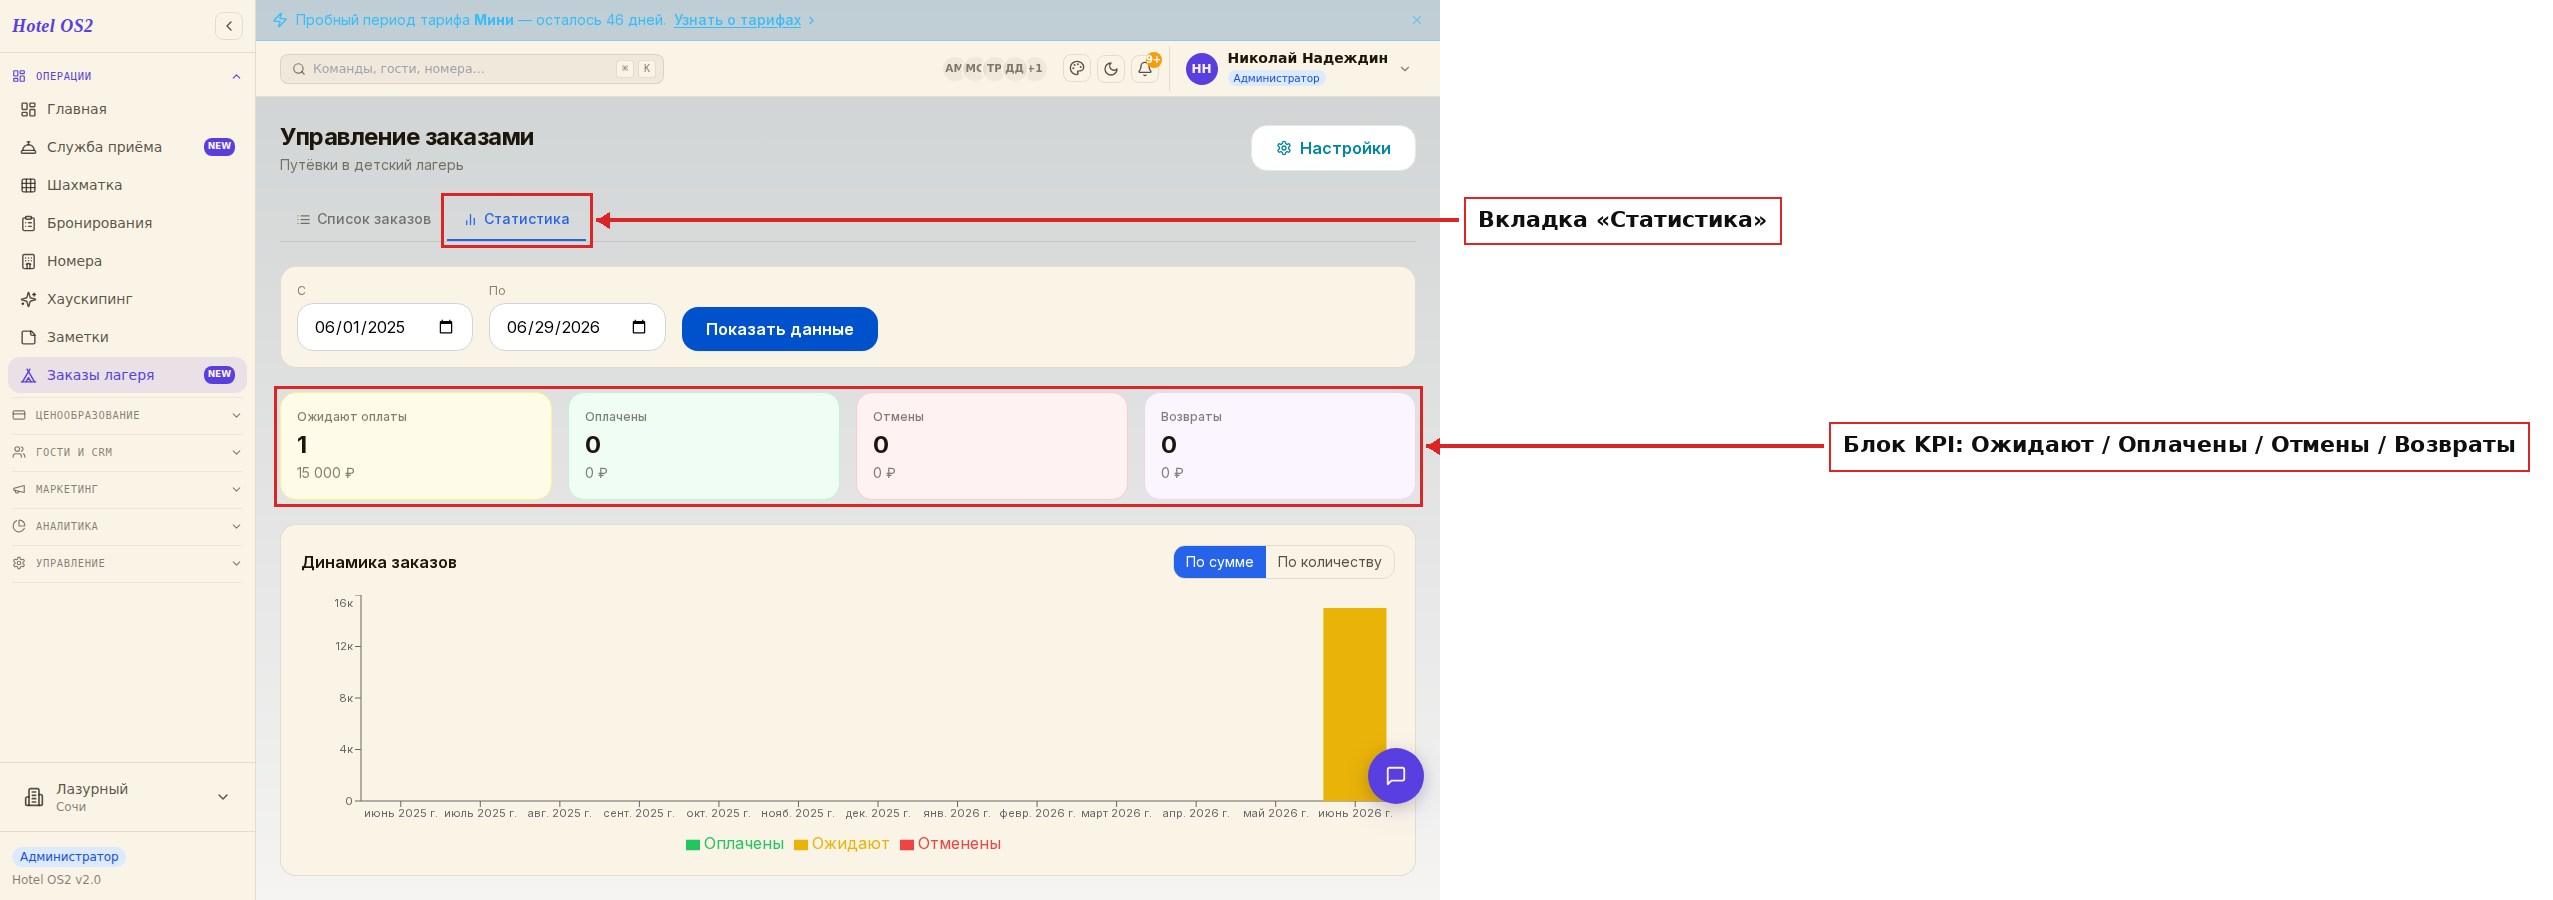Click the command search field

(x=471, y=69)
